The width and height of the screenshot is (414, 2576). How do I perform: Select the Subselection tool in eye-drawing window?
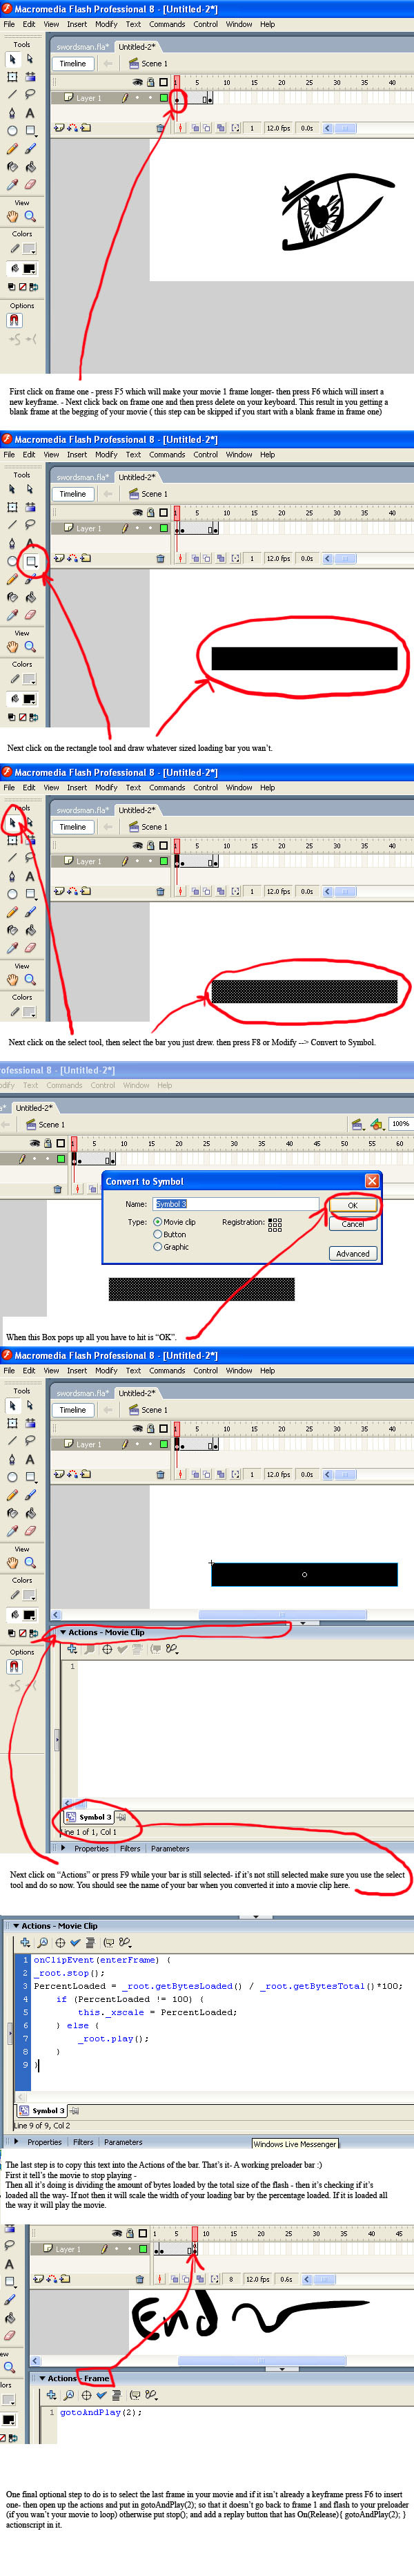[x=30, y=59]
